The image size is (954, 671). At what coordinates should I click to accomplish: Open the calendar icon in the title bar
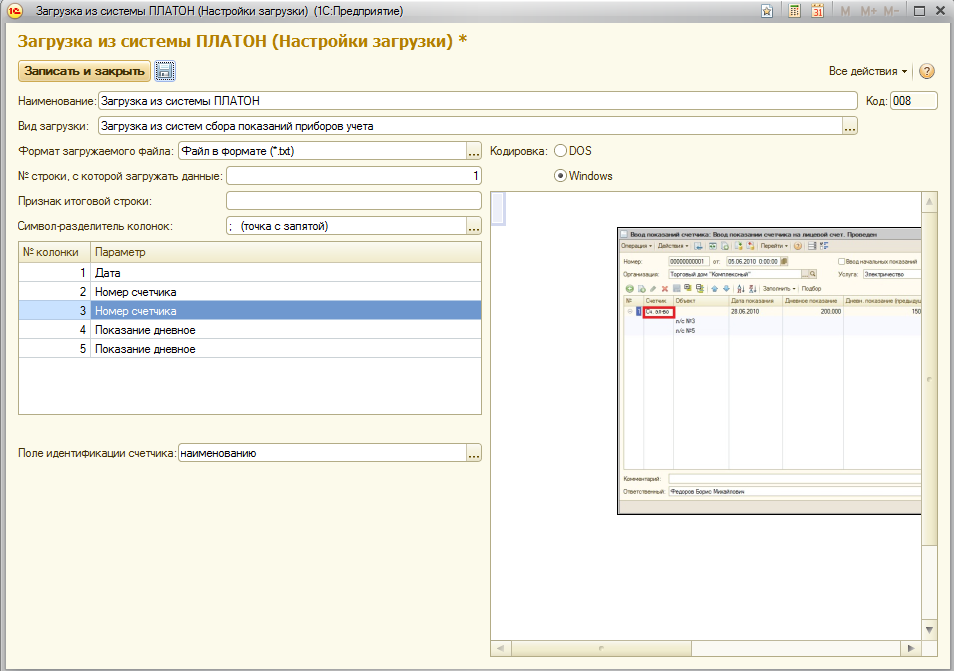(818, 11)
